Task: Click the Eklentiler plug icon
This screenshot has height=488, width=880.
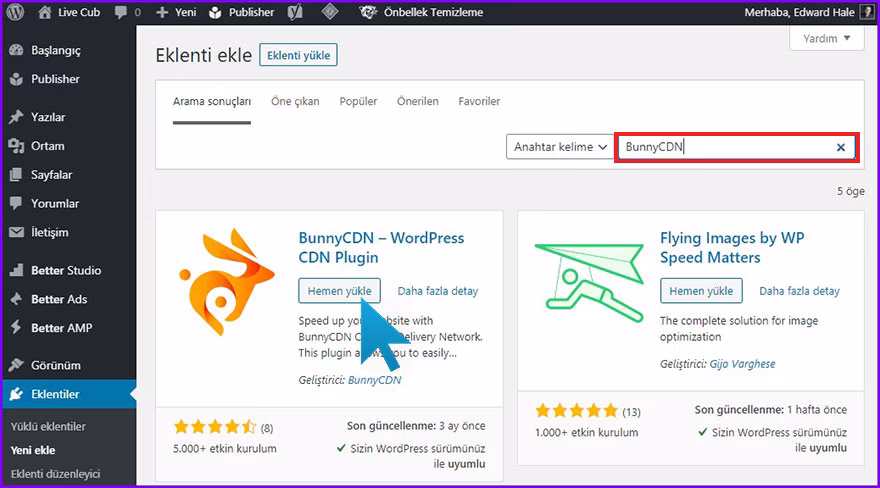Action: coord(16,394)
